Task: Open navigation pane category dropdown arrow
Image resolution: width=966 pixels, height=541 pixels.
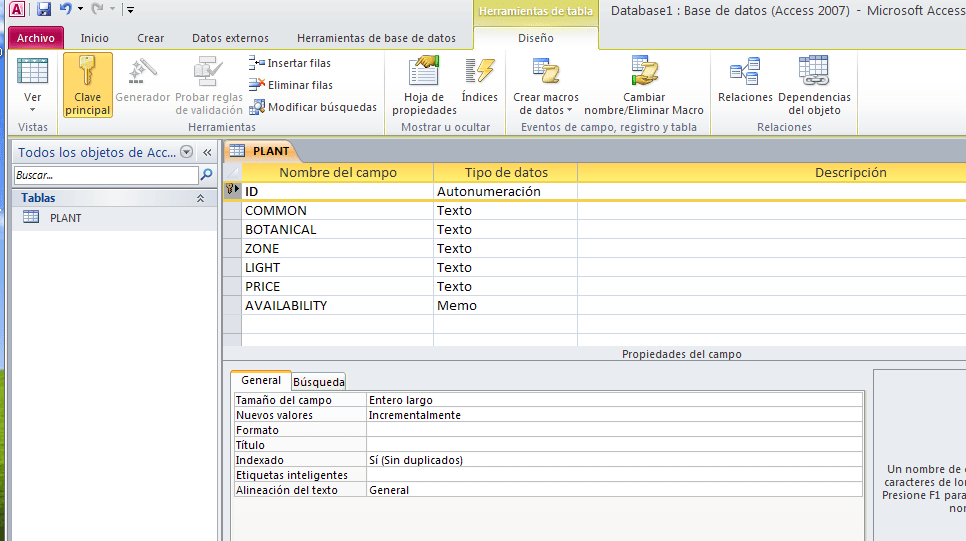Action: pyautogui.click(x=186, y=152)
